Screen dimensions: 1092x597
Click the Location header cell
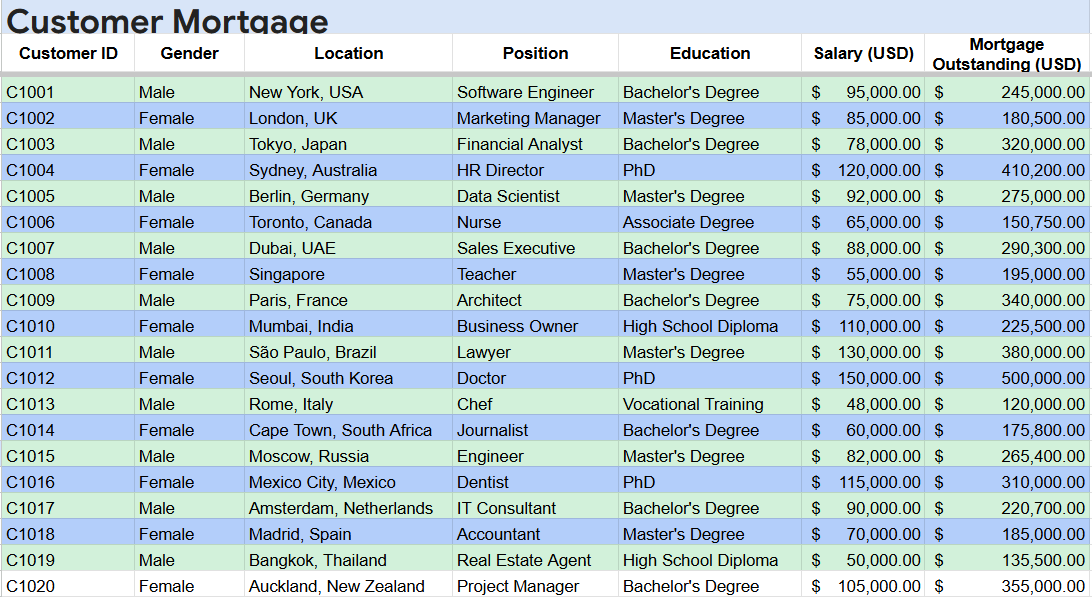click(348, 53)
